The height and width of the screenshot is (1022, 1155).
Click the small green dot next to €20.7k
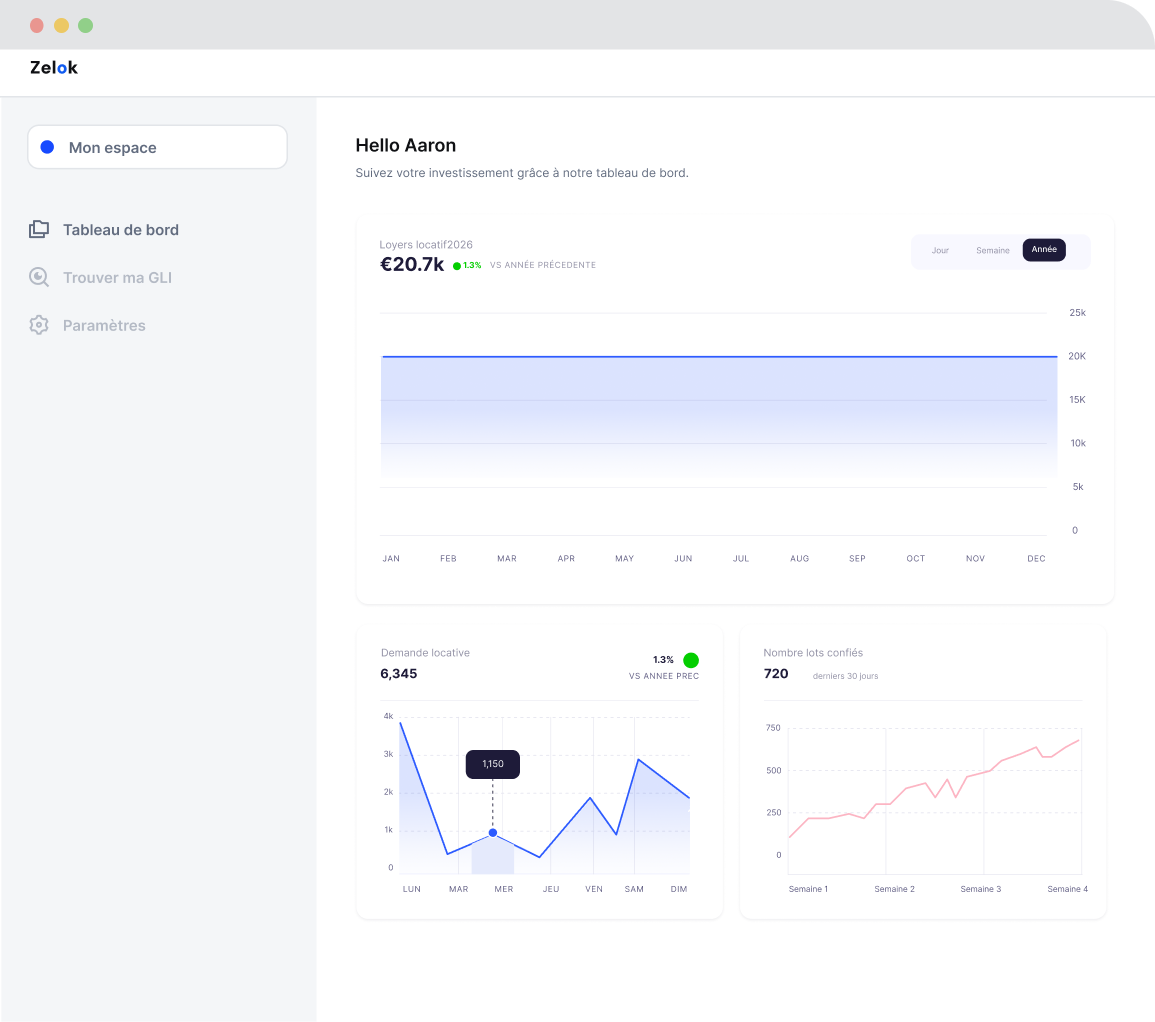457,266
